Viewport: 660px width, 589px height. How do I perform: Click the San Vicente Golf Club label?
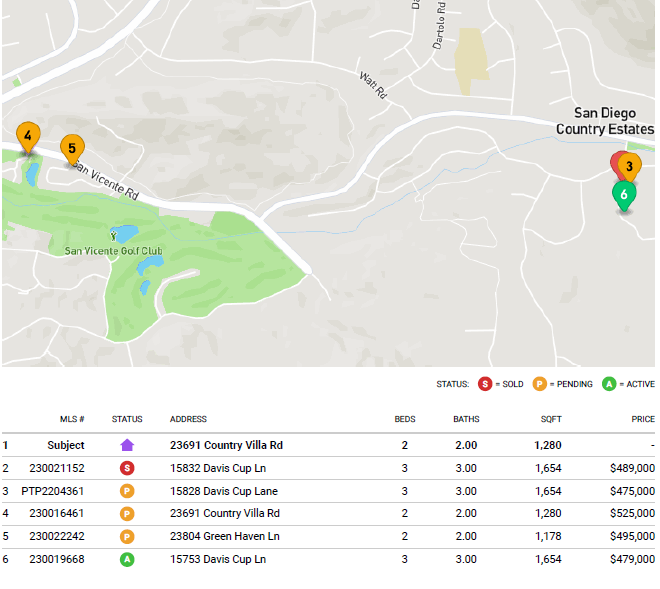coord(113,251)
